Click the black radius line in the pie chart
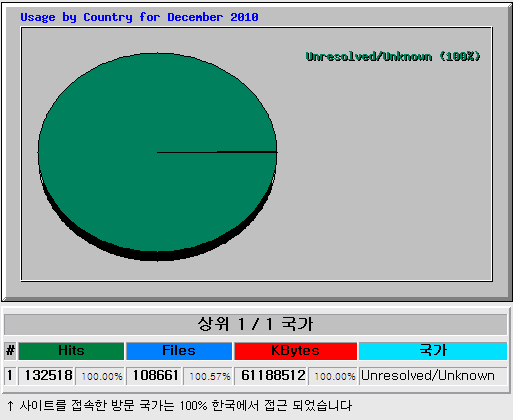The image size is (513, 420). (x=217, y=152)
